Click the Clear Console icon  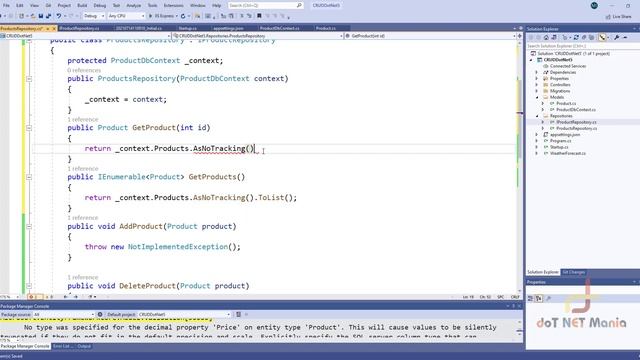click(x=239, y=315)
